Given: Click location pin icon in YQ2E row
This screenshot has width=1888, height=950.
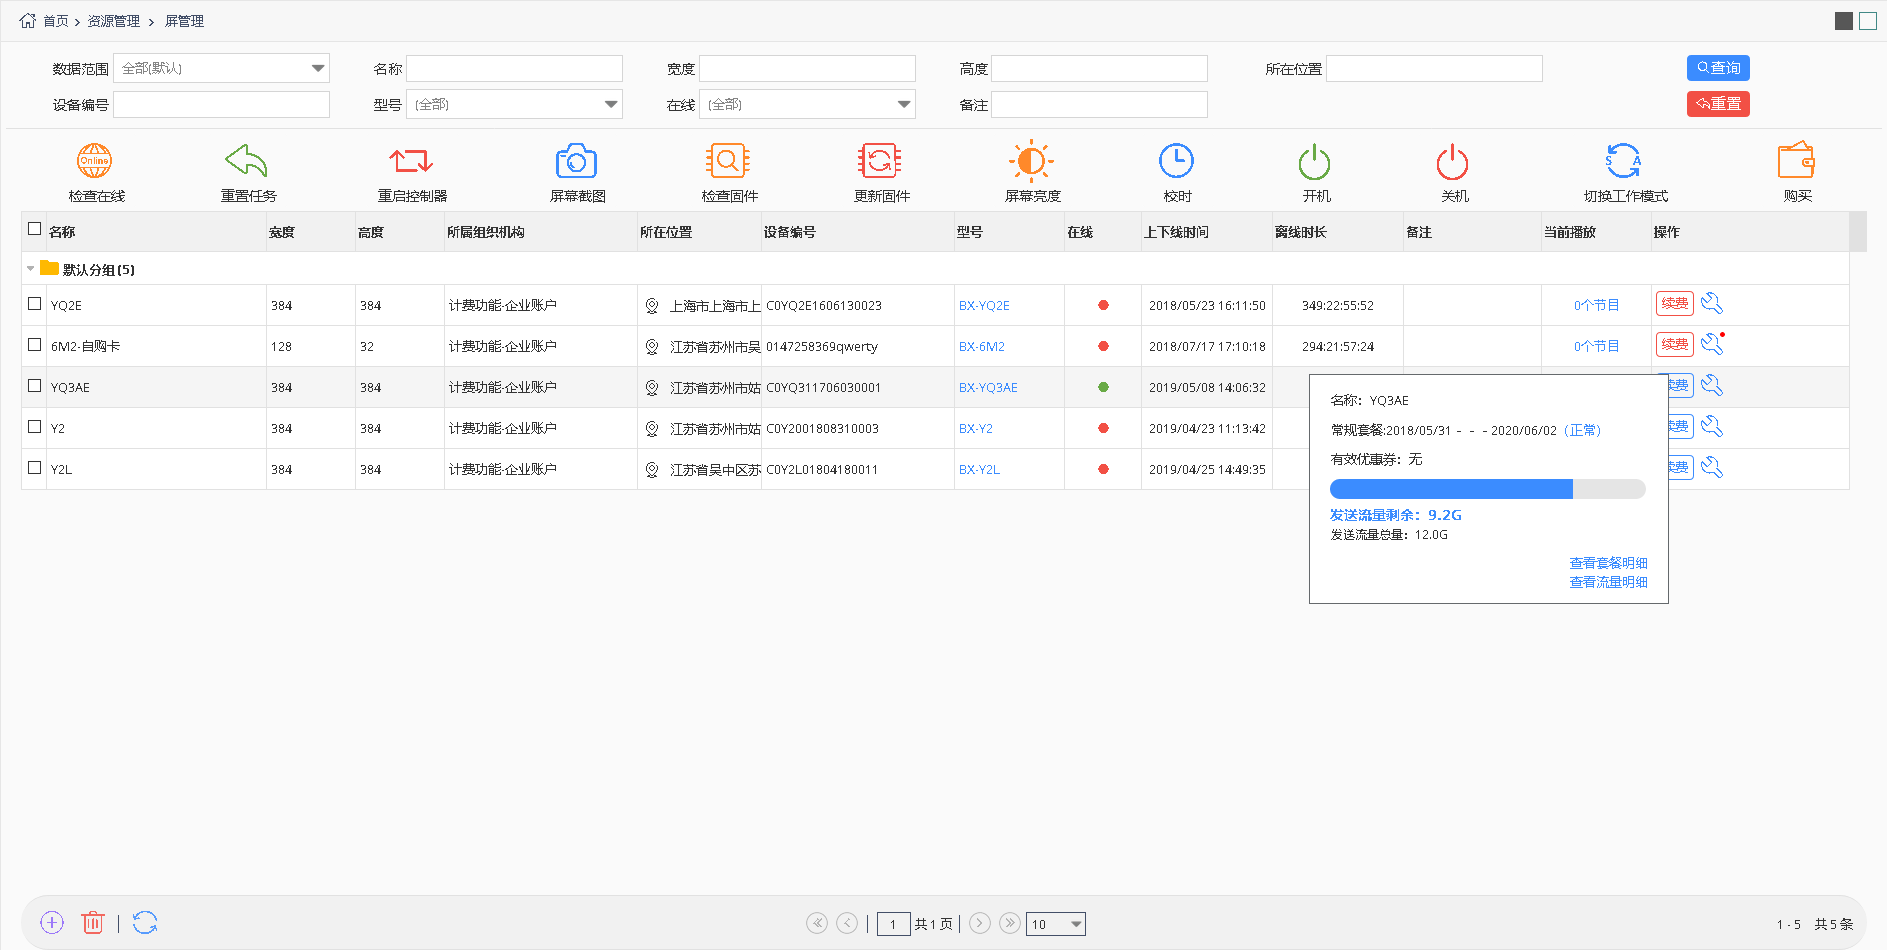Looking at the screenshot, I should click(652, 305).
